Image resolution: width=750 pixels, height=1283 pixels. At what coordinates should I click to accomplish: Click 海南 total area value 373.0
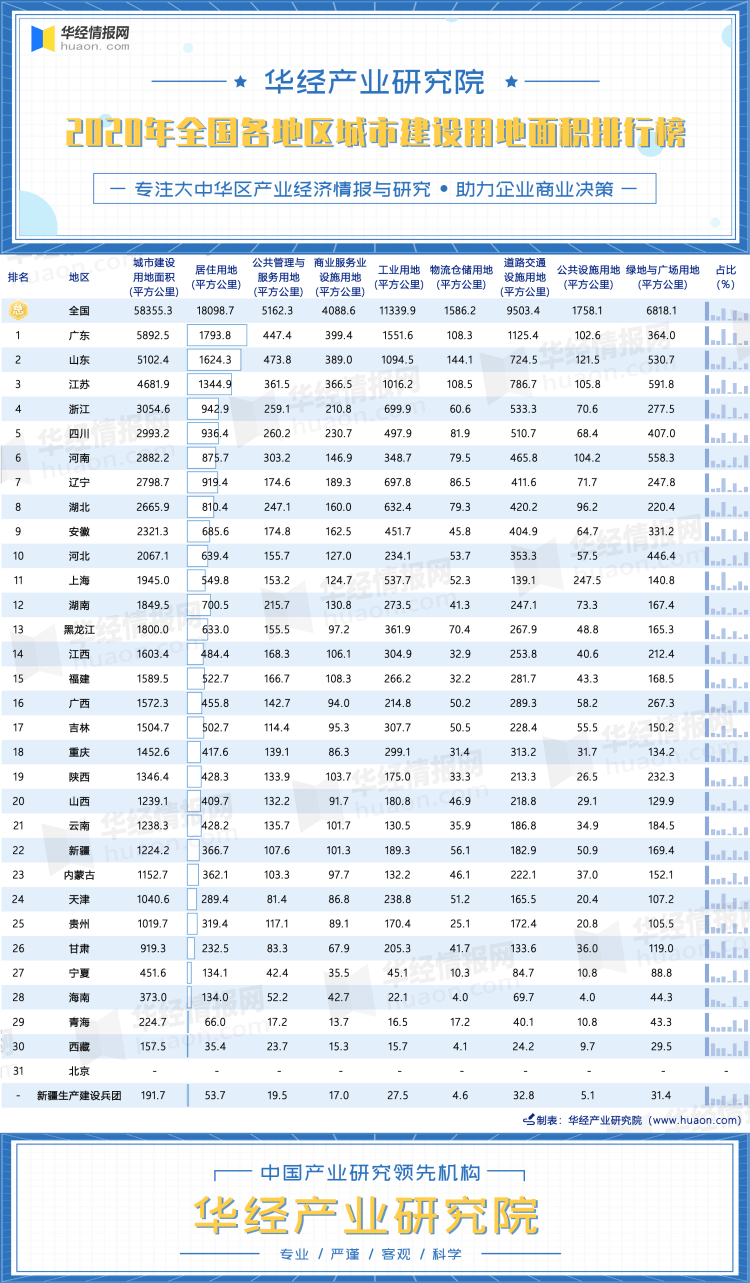(x=153, y=996)
